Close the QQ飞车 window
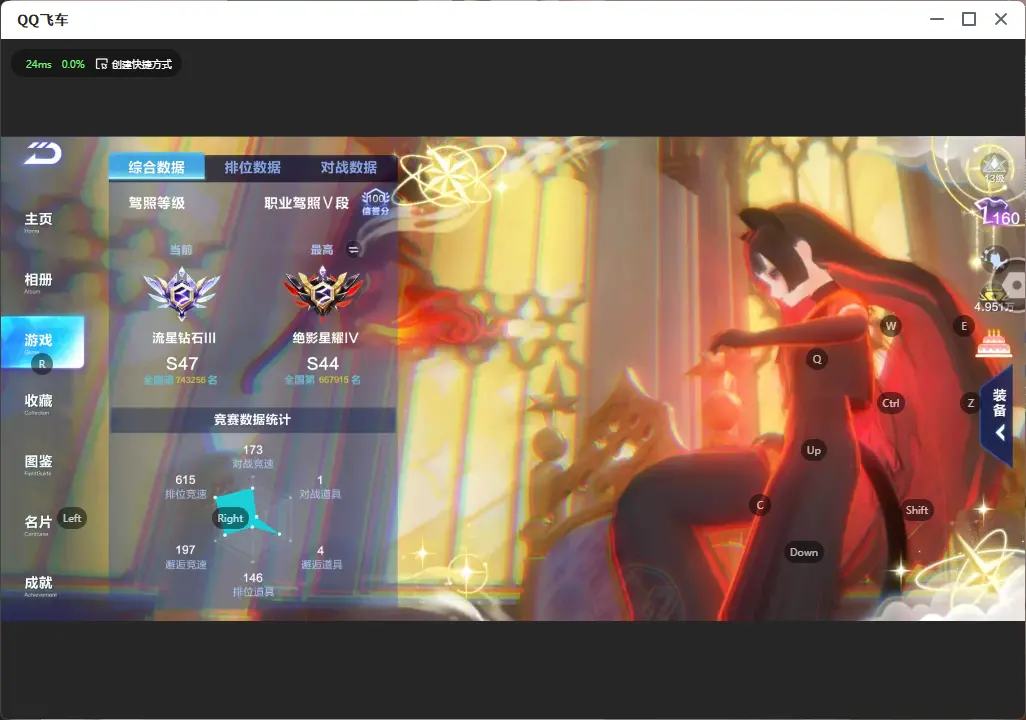 click(x=1001, y=20)
